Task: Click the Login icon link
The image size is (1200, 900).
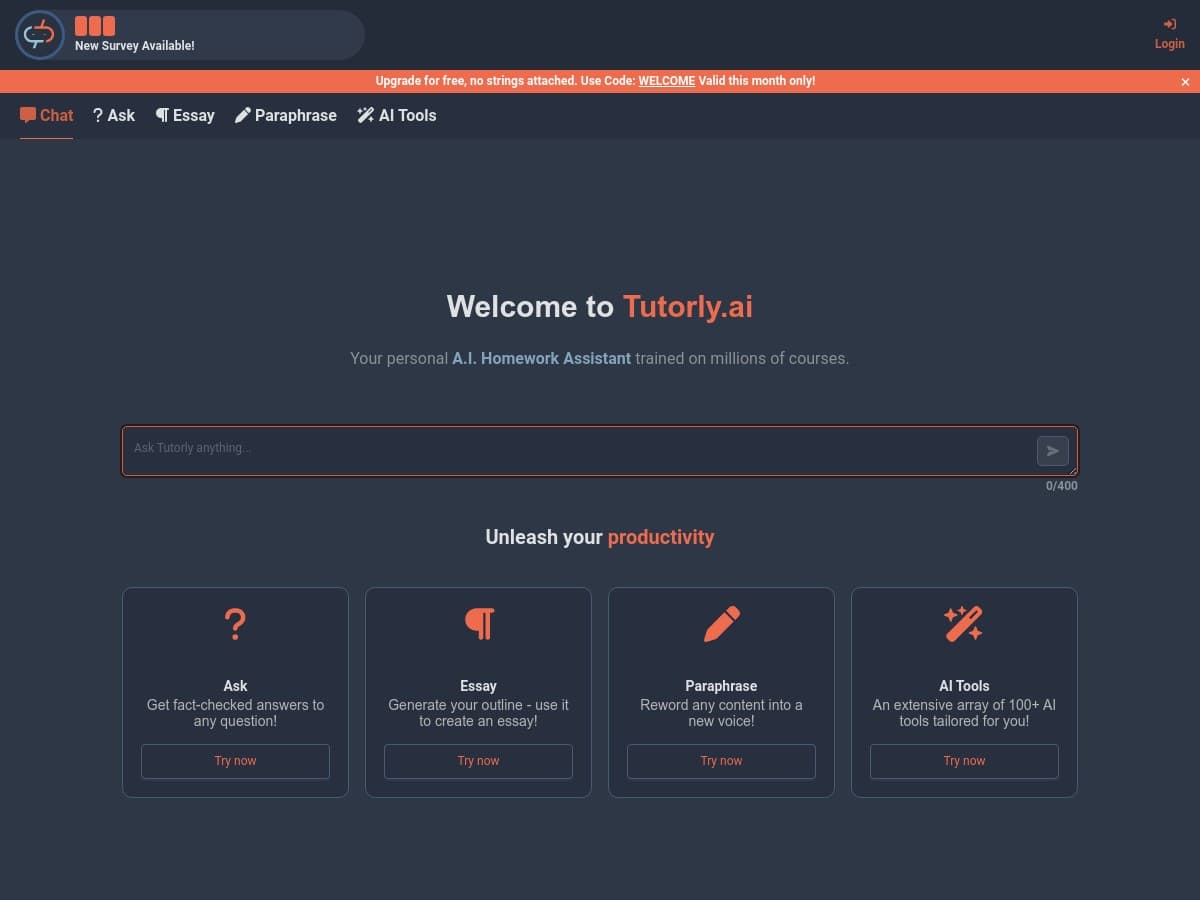Action: click(1169, 34)
